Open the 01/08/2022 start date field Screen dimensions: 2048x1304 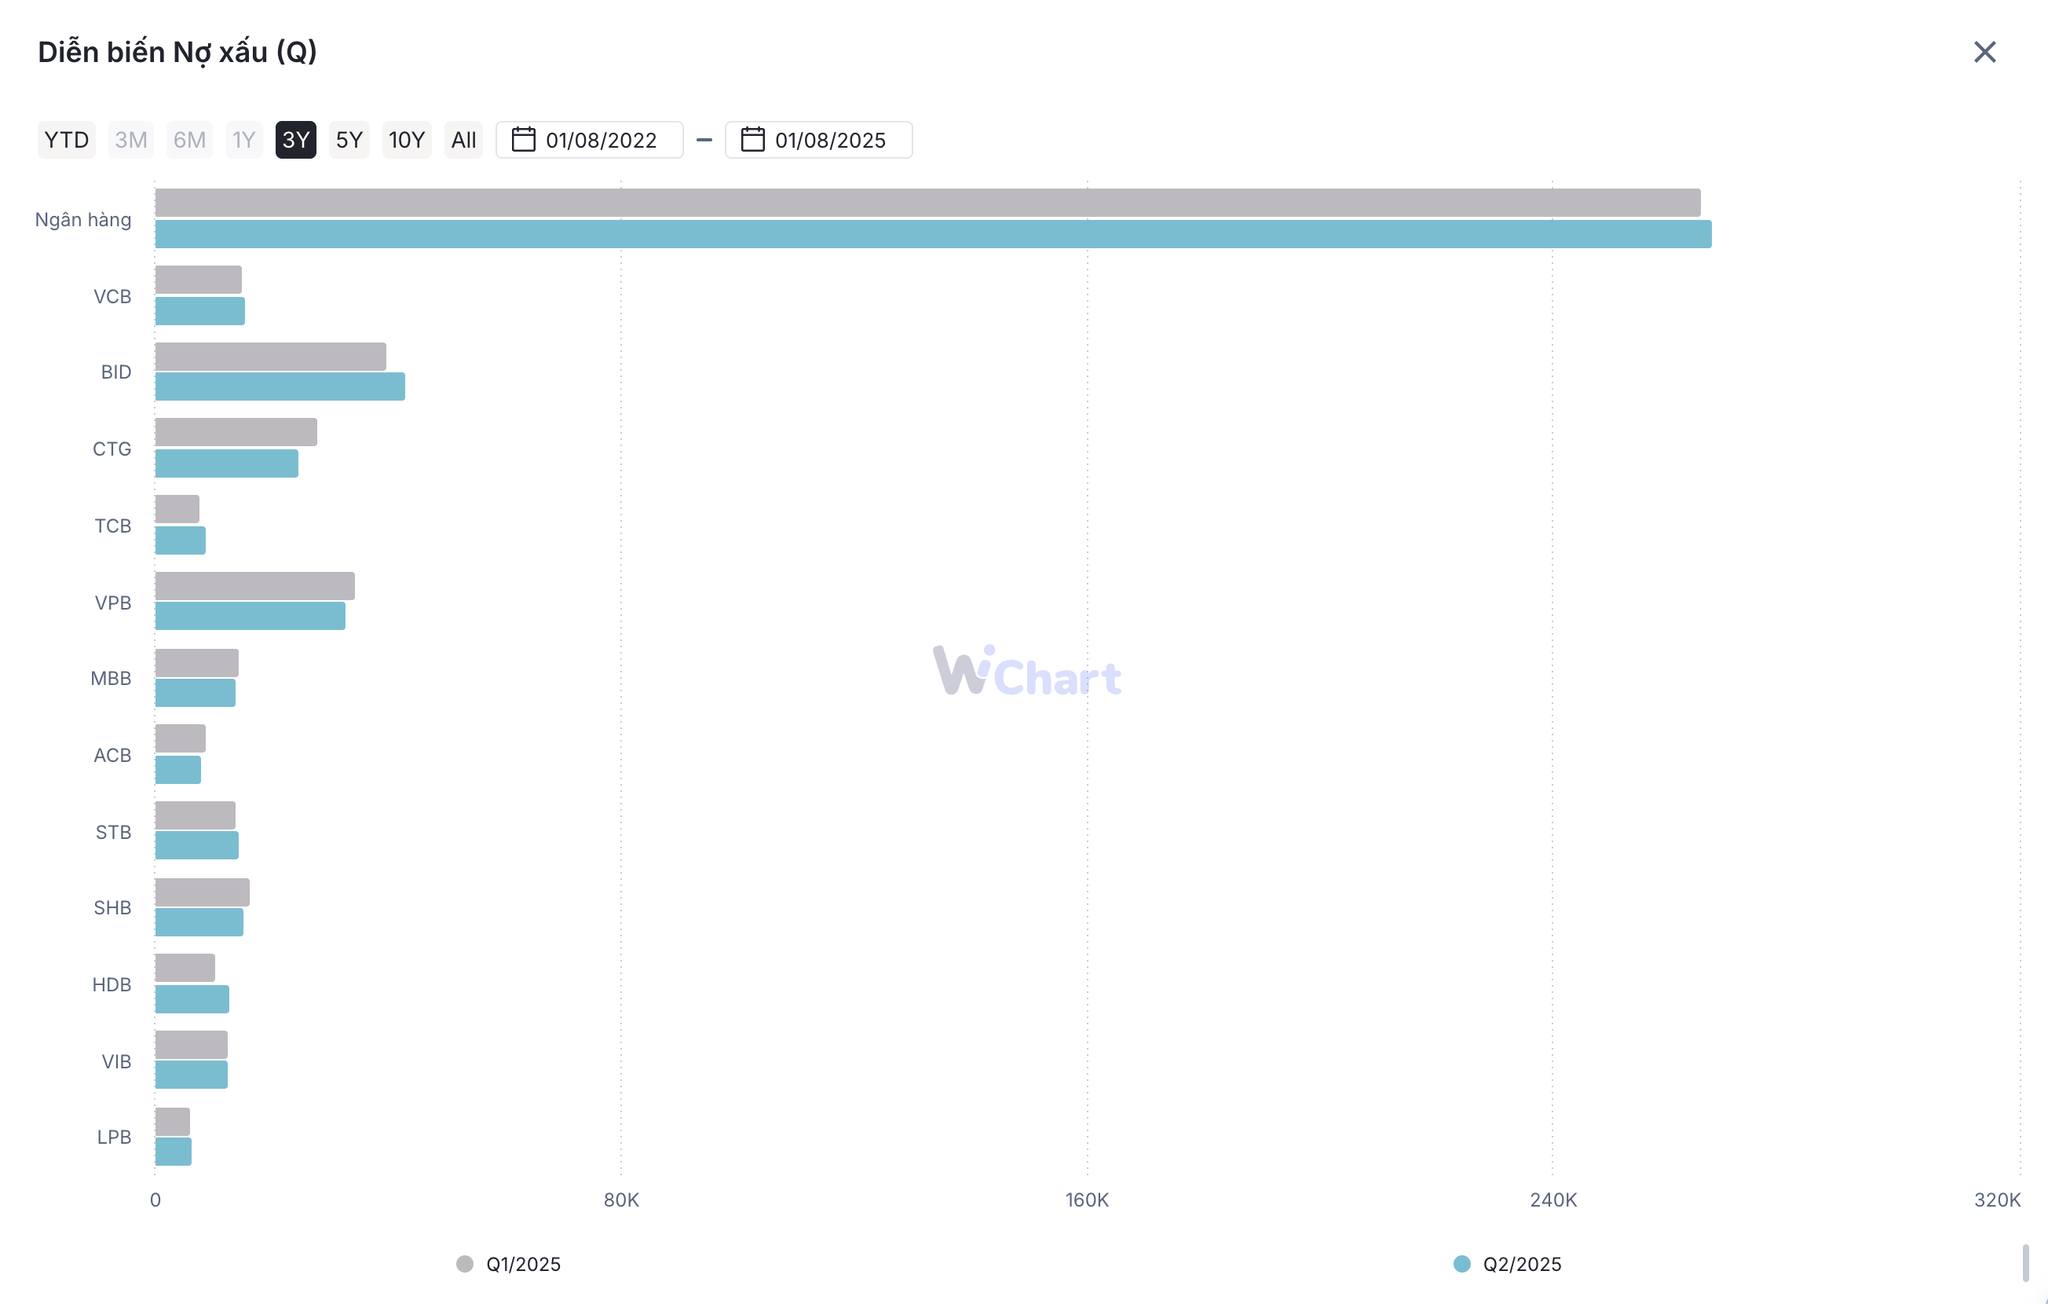coord(601,140)
